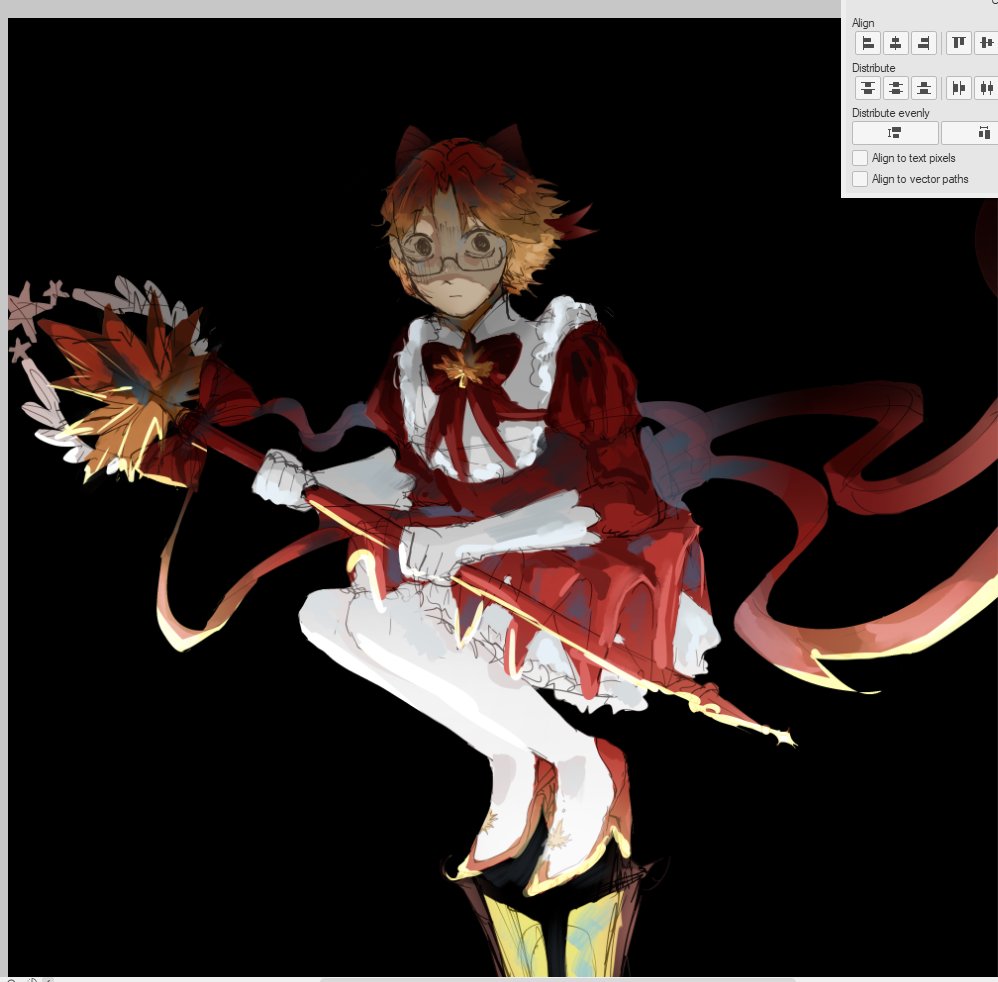The width and height of the screenshot is (998, 982).
Task: Distribute layers by bottom edges
Action: pos(924,88)
